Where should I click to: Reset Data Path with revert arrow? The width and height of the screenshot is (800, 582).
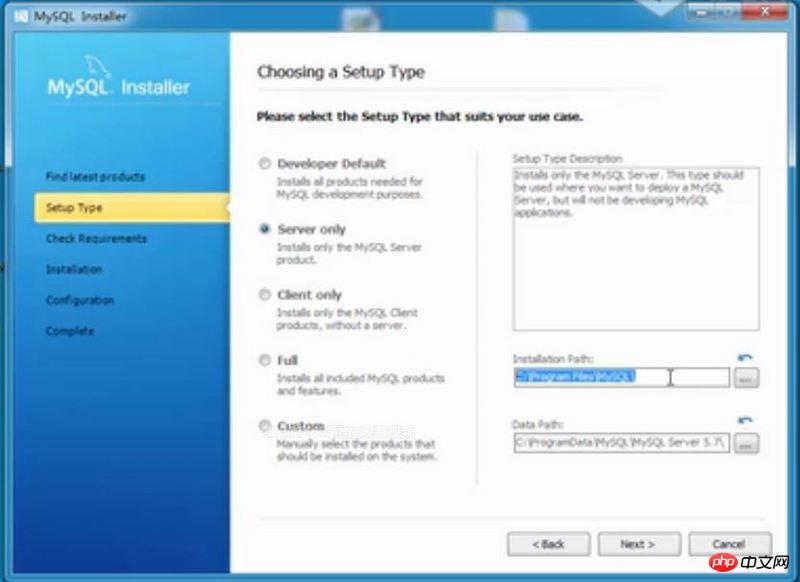(745, 420)
